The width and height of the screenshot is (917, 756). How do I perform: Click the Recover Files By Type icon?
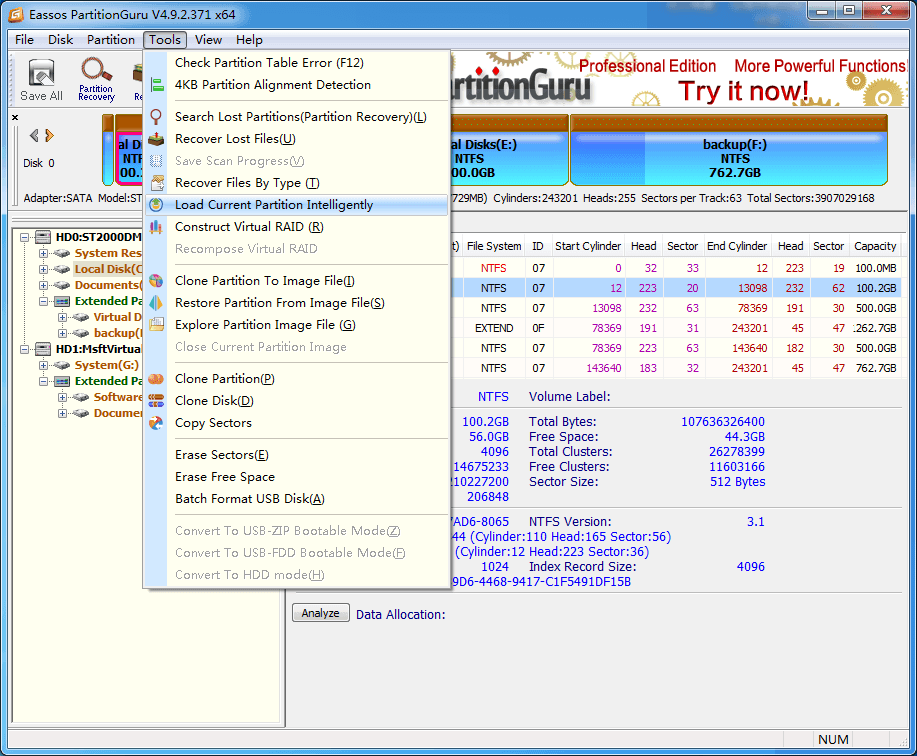[x=157, y=183]
